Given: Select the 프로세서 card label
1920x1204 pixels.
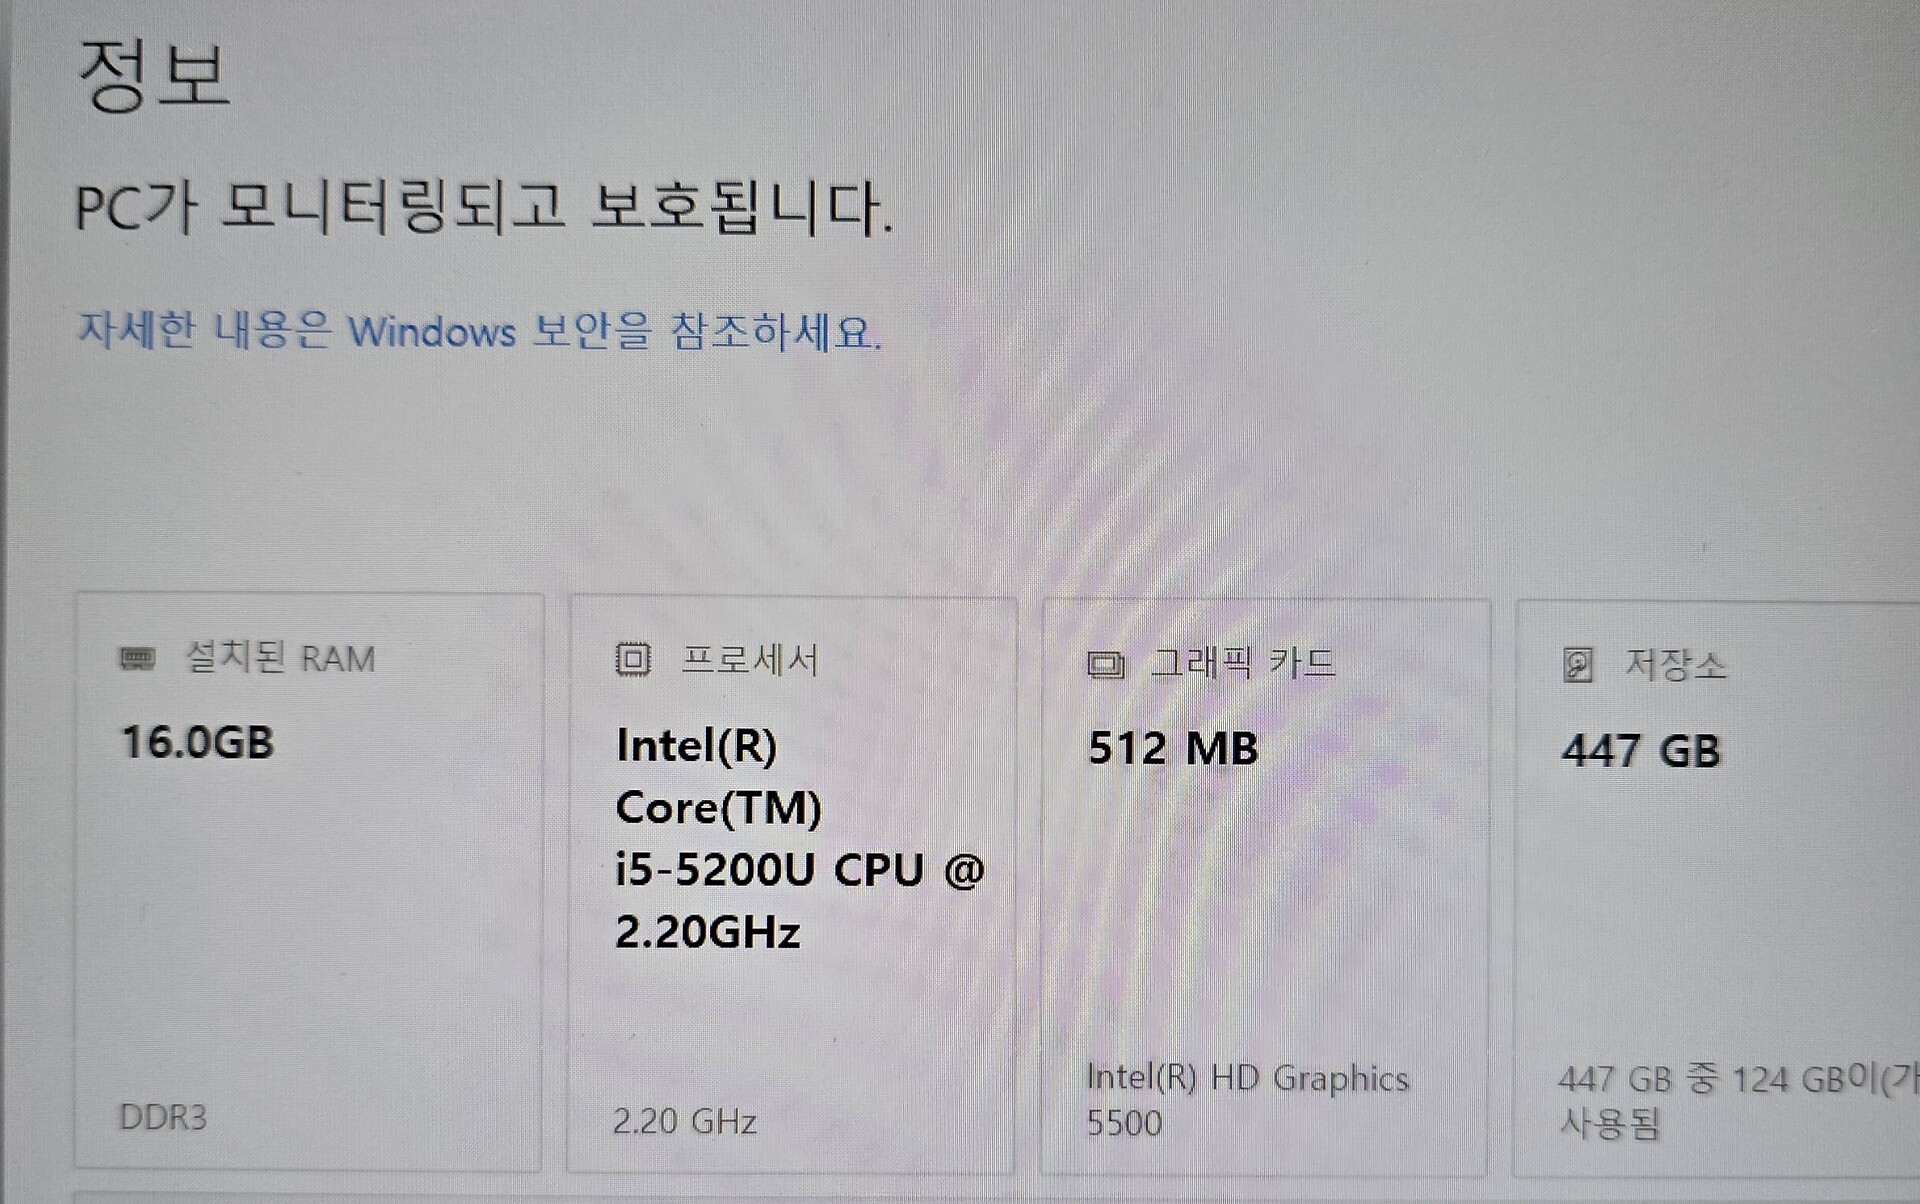Looking at the screenshot, I should [750, 660].
